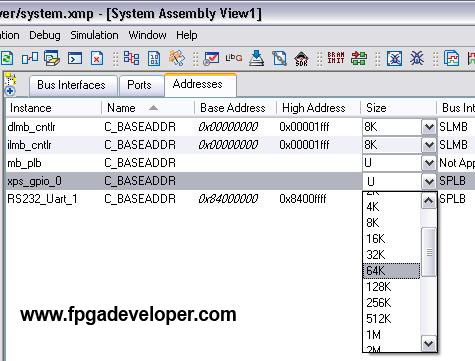475x361 pixels.
Task: Click the BRAM INIT toolbar icon
Action: 336,58
